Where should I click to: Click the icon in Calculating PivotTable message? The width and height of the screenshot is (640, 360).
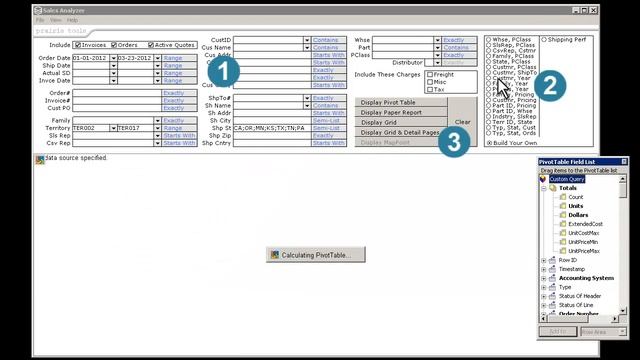(275, 255)
